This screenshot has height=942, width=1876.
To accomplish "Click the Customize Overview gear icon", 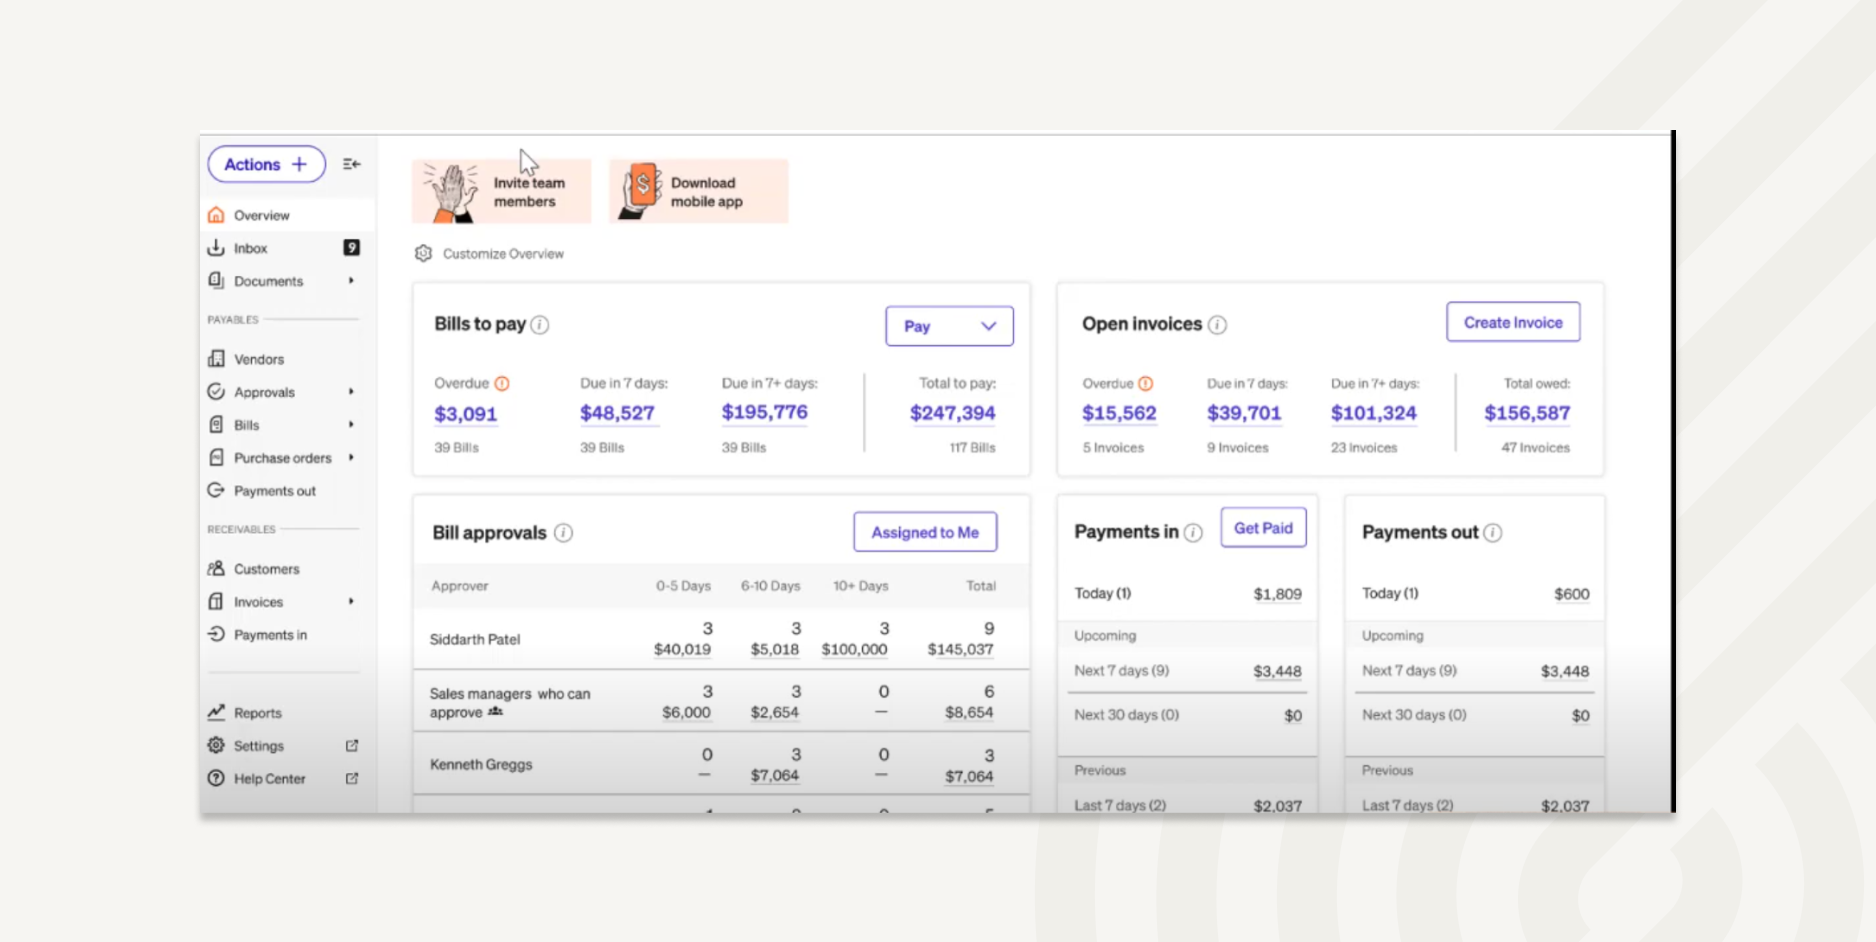I will [x=423, y=253].
